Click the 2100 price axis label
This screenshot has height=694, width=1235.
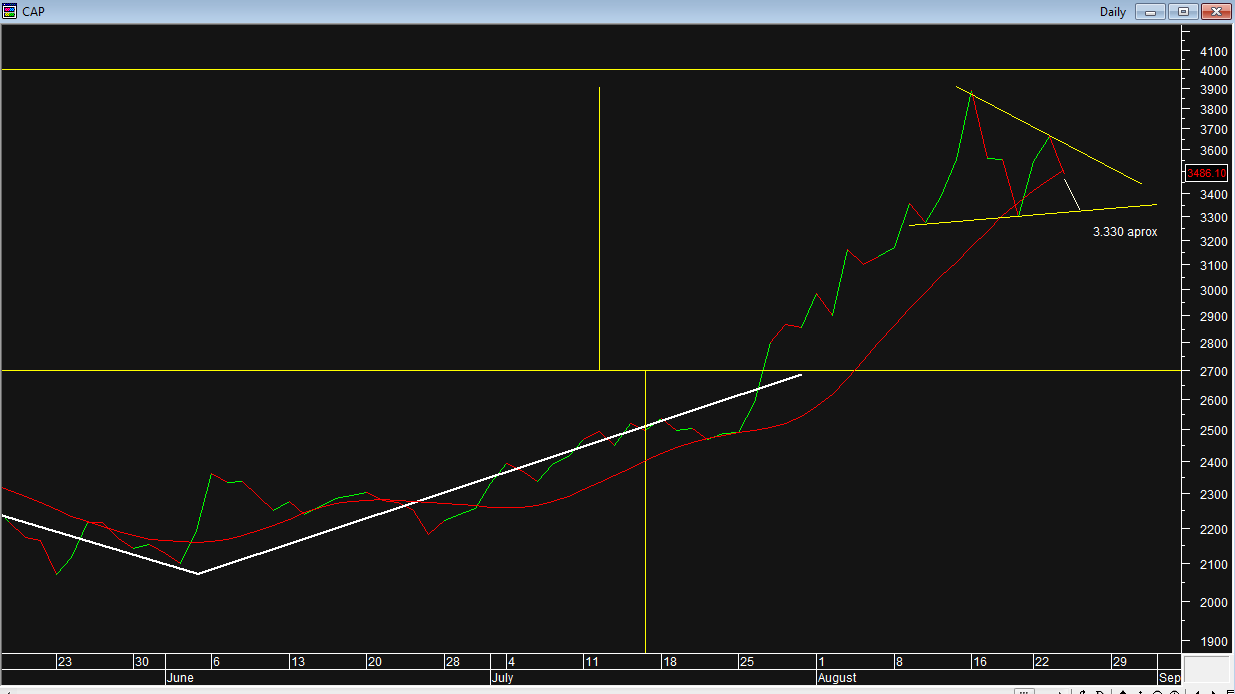[1214, 565]
